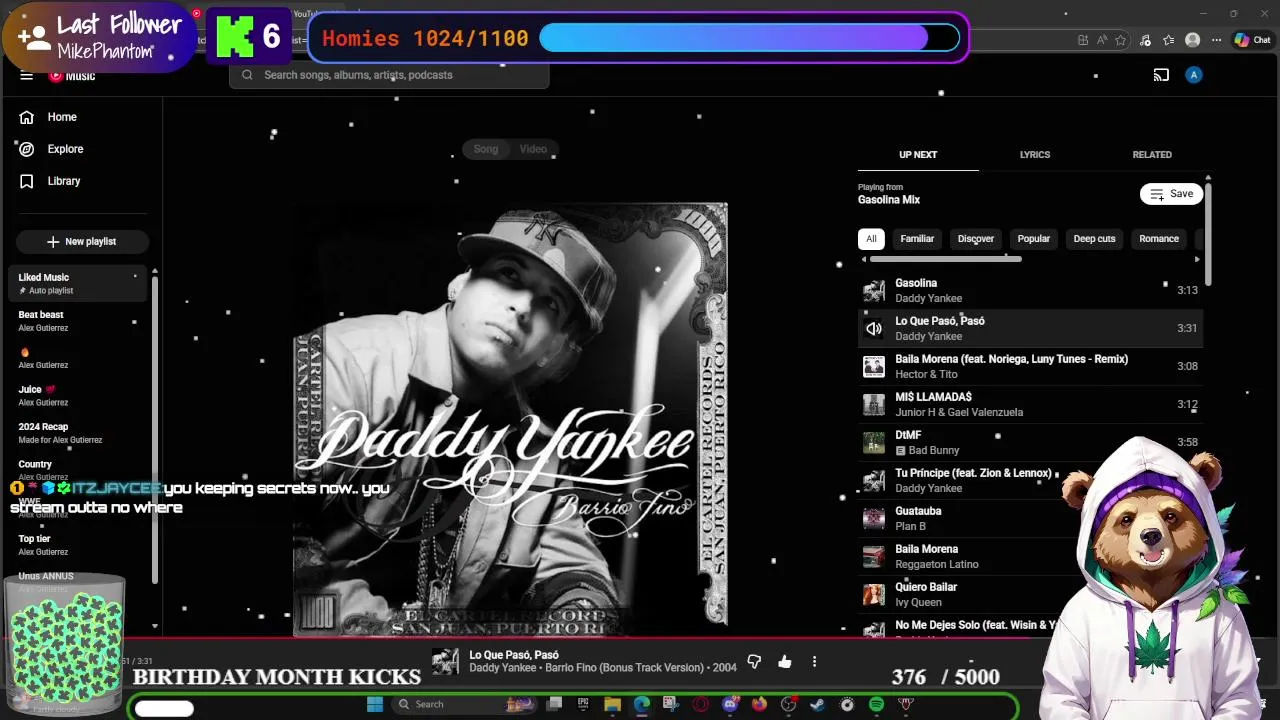This screenshot has height=720, width=1280.
Task: Open Epic Games launcher in taskbar
Action: click(583, 705)
